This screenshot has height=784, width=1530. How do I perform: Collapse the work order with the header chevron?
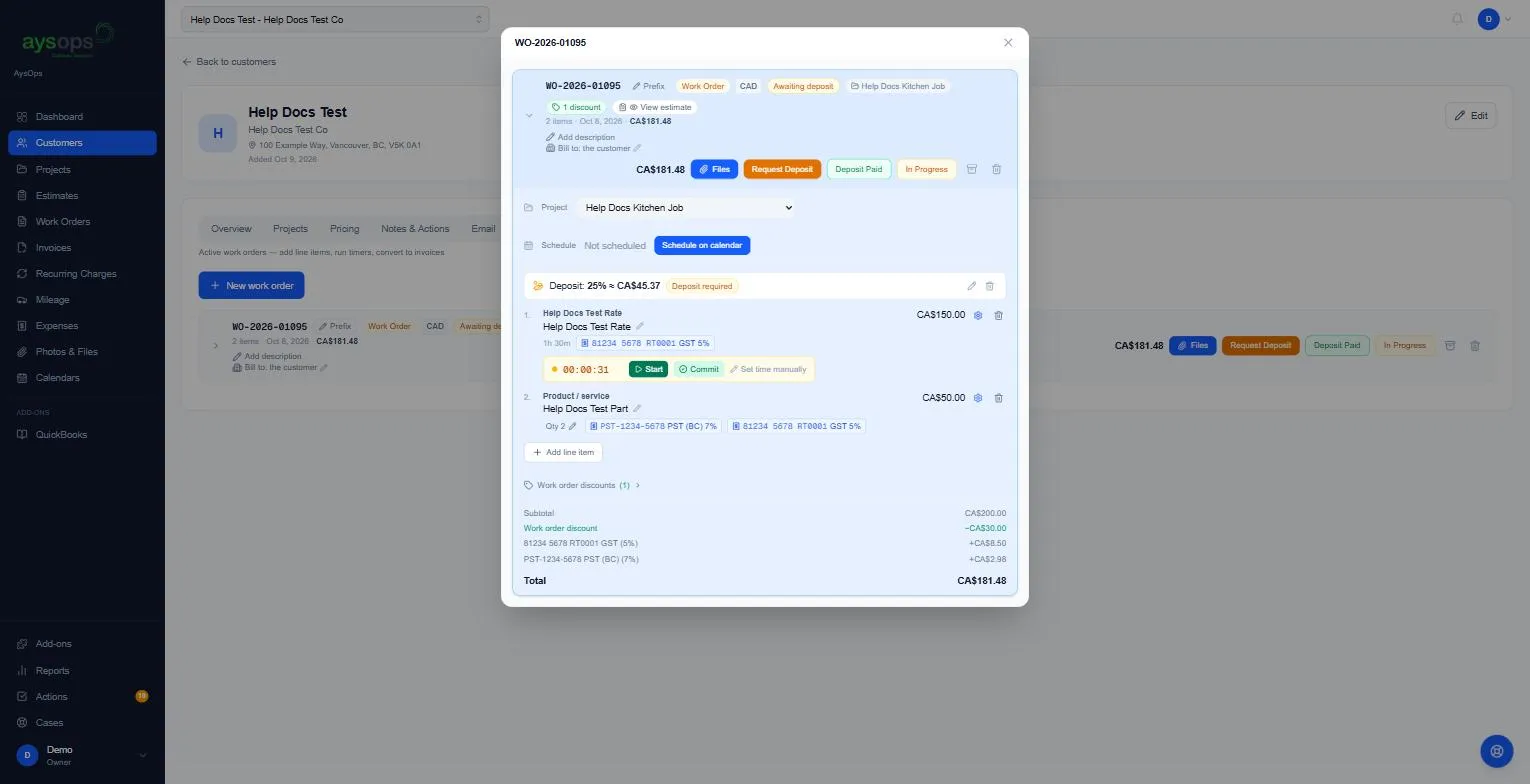coord(529,116)
